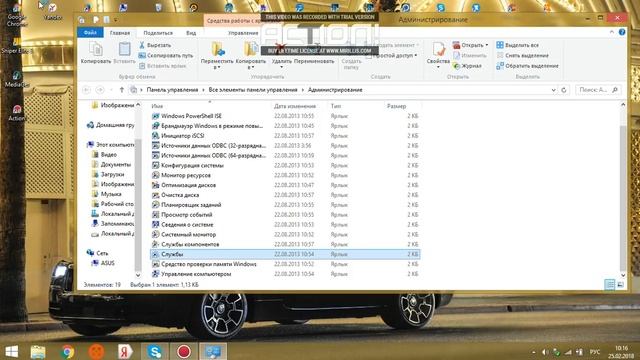Click the Удалить ribbon button
640x360 pixels.
[x=282, y=55]
